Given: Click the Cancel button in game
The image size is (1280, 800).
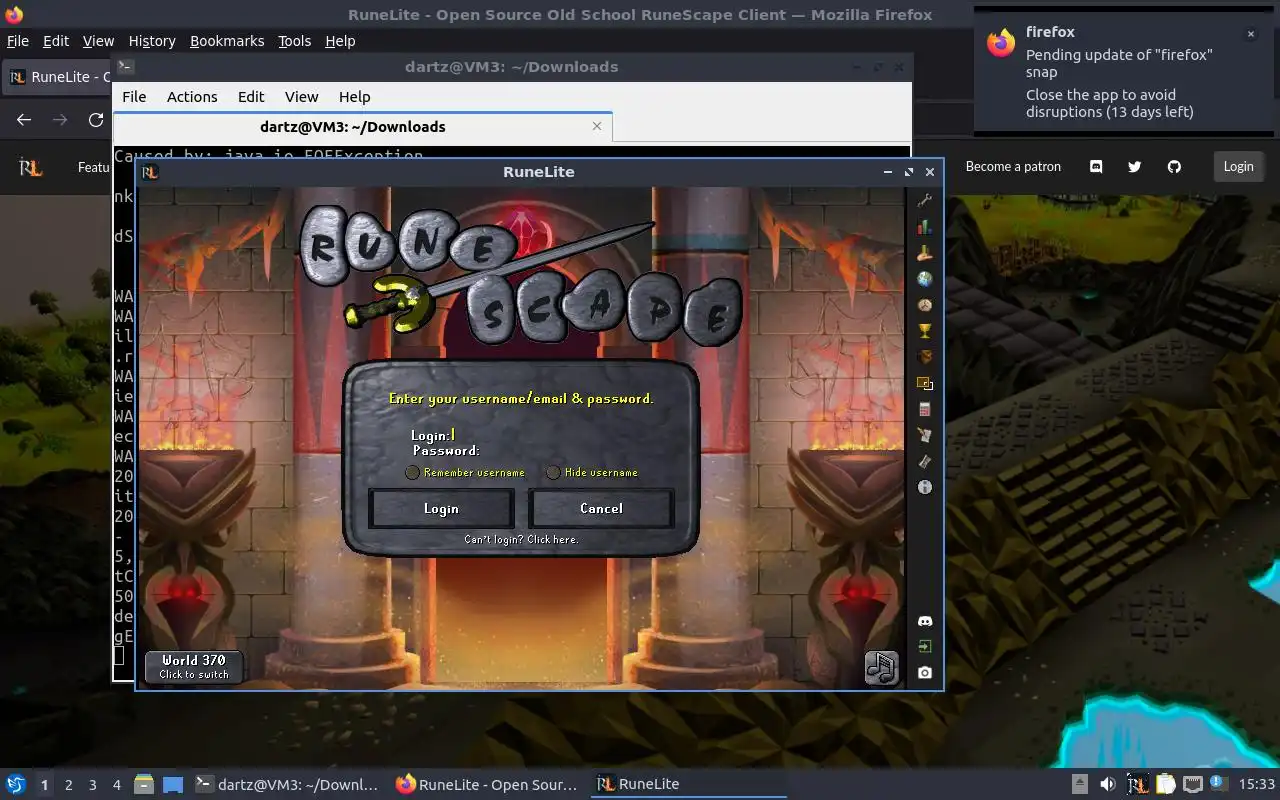Looking at the screenshot, I should [601, 508].
